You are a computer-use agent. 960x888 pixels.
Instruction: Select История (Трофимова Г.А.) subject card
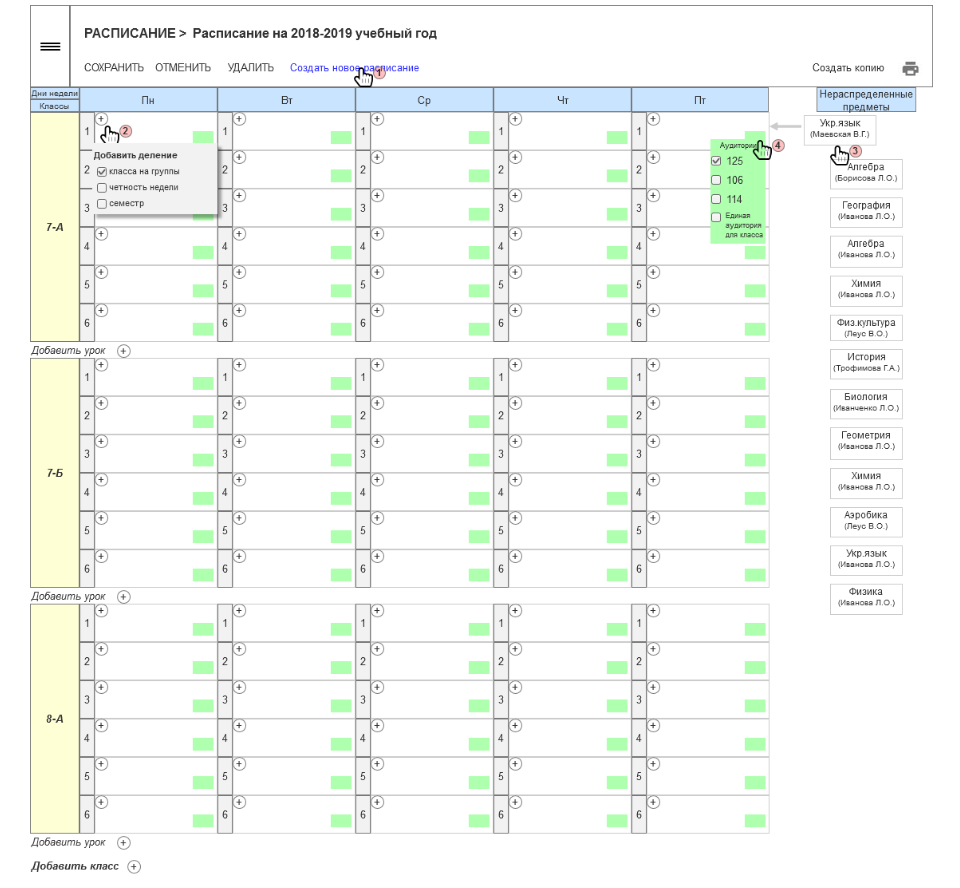[866, 363]
